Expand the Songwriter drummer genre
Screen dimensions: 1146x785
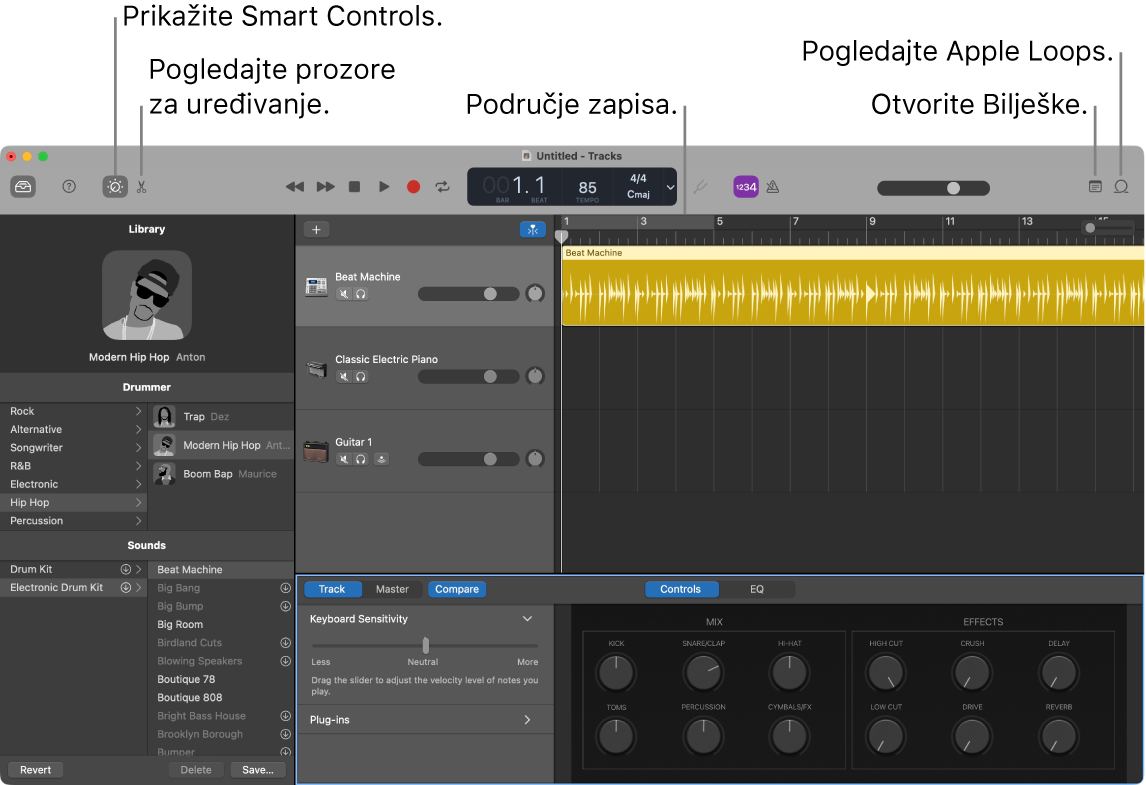(x=138, y=447)
